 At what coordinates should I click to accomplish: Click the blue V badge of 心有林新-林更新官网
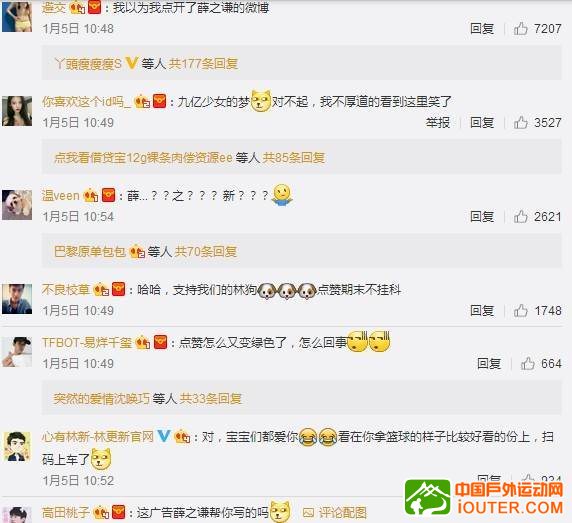pyautogui.click(x=164, y=435)
